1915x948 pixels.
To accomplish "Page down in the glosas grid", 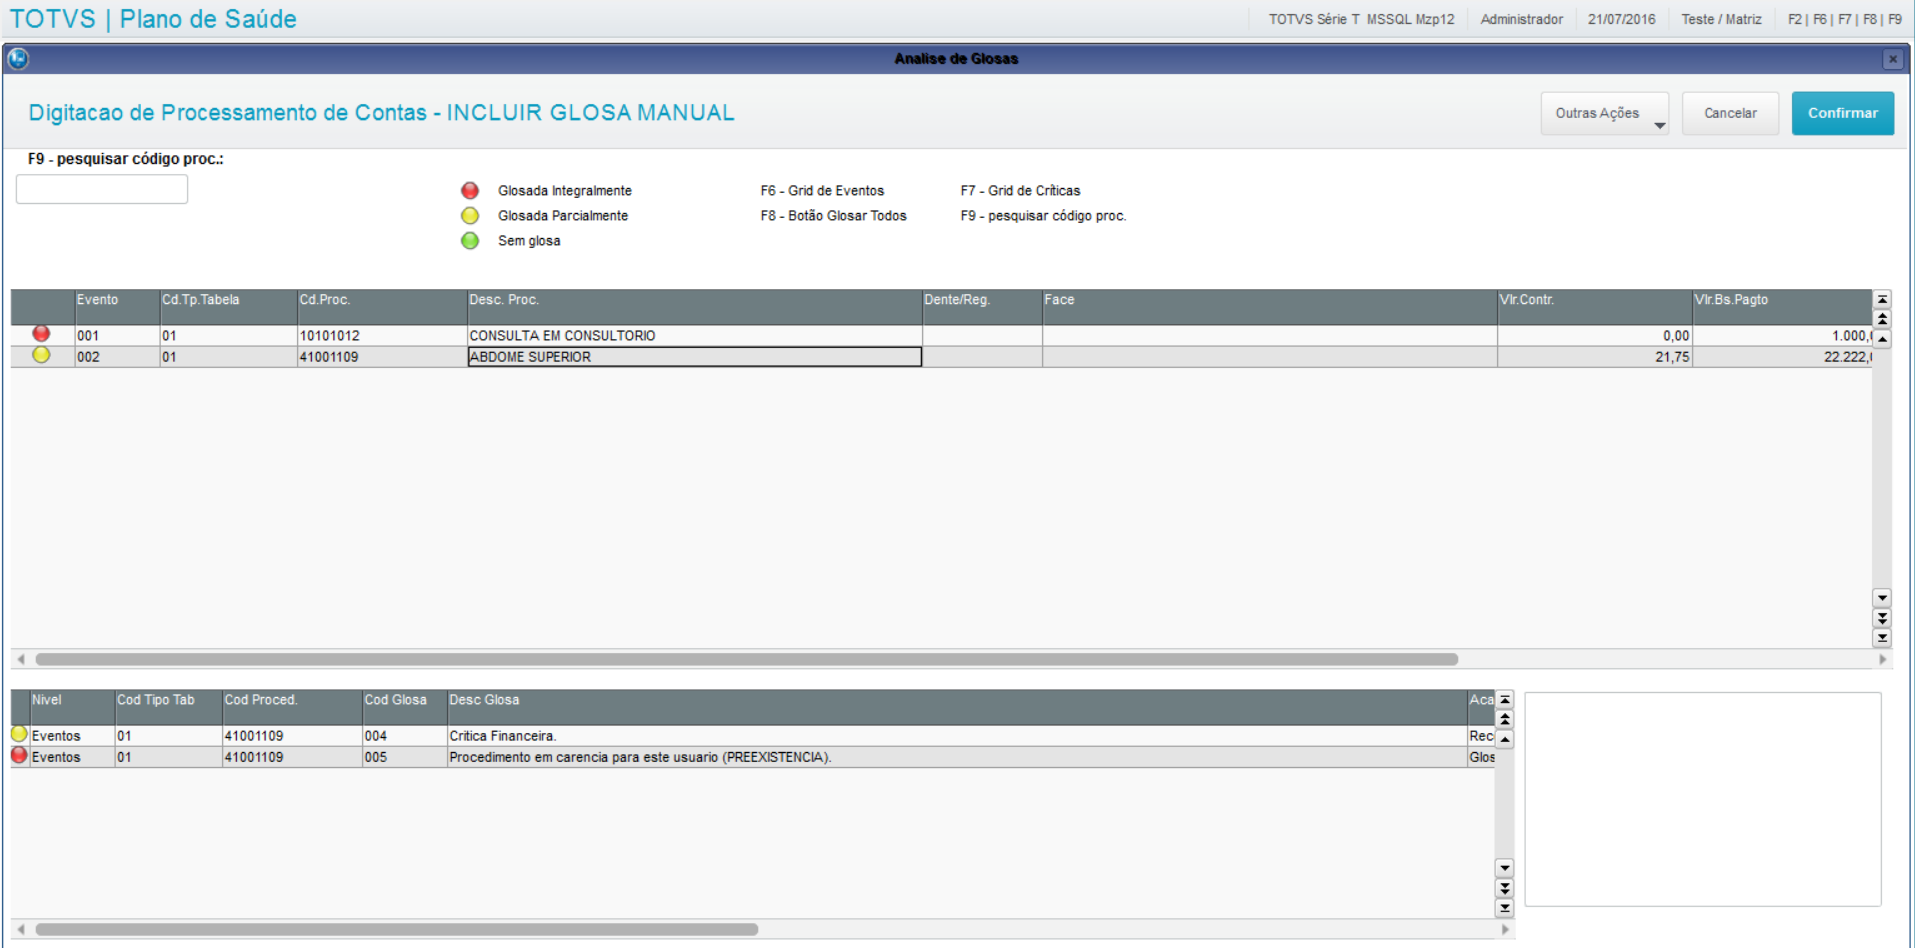I will (1505, 888).
